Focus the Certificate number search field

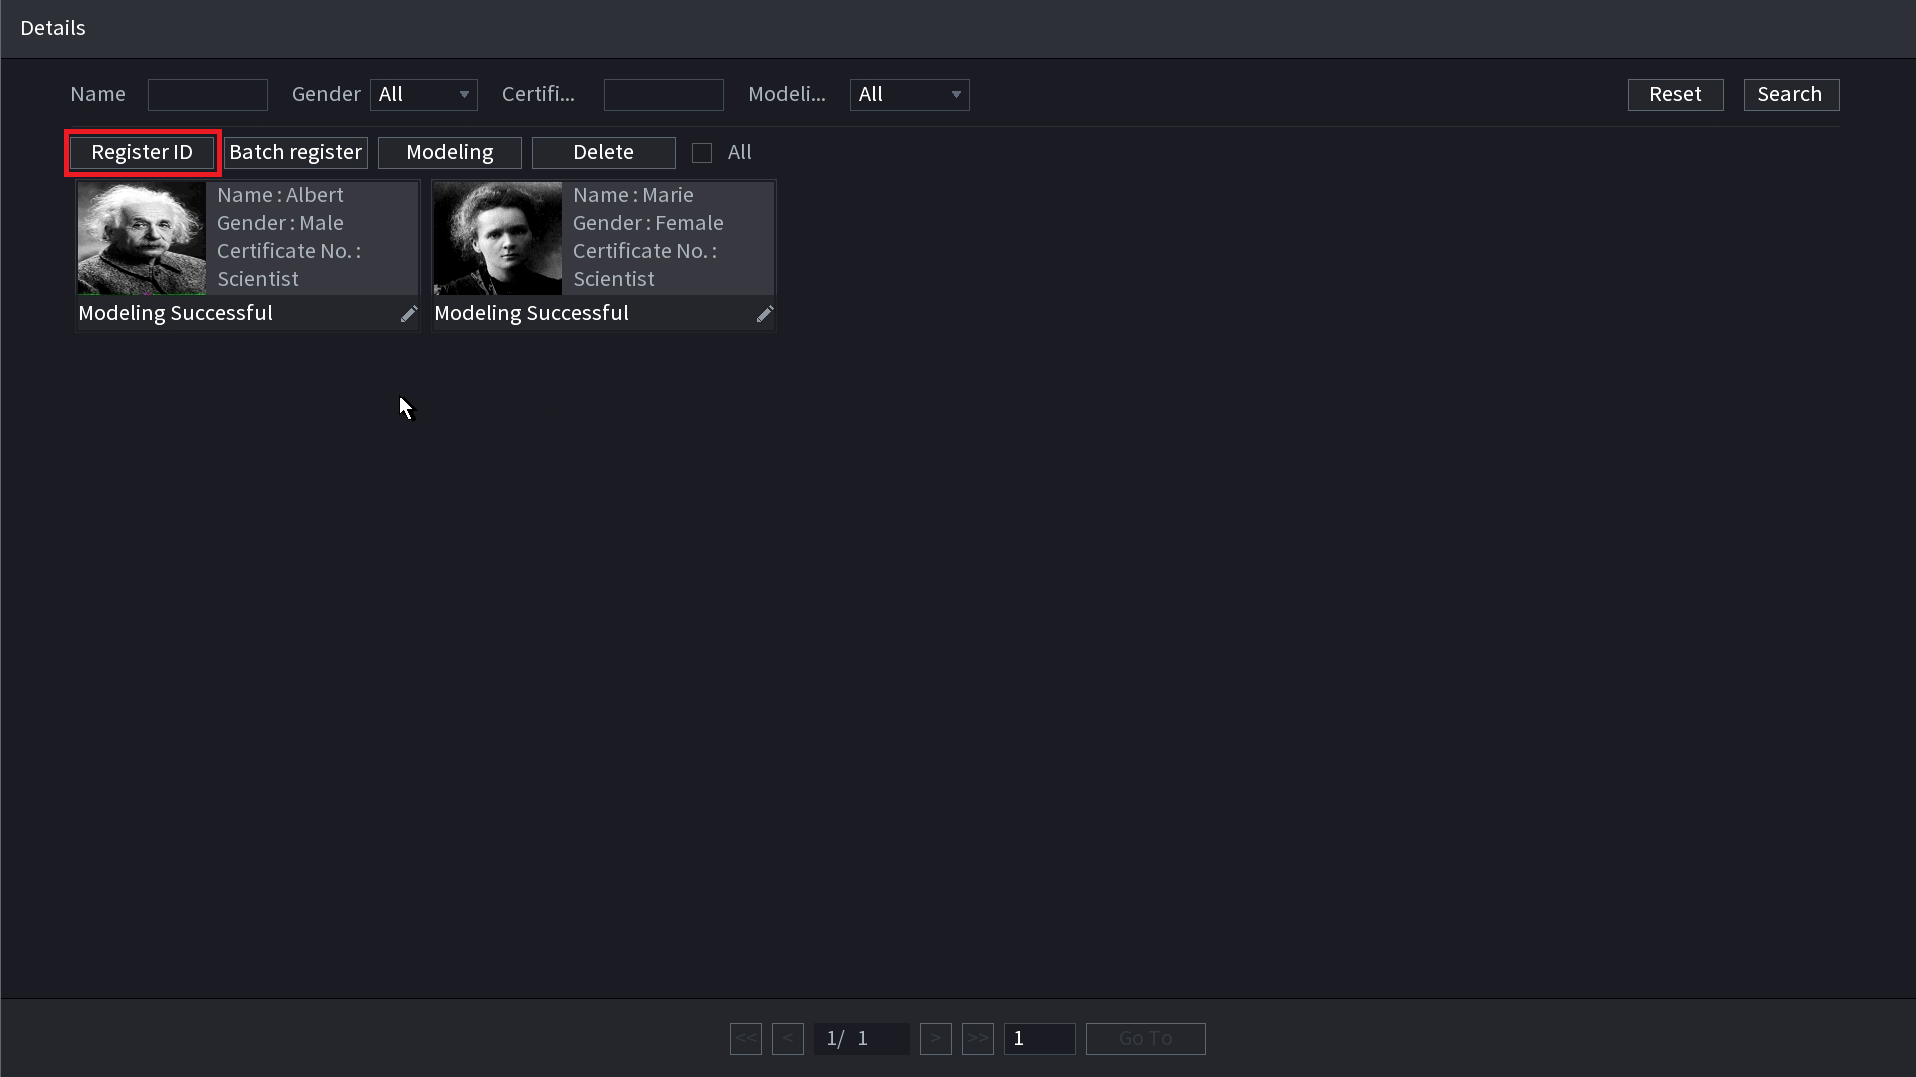pos(664,95)
